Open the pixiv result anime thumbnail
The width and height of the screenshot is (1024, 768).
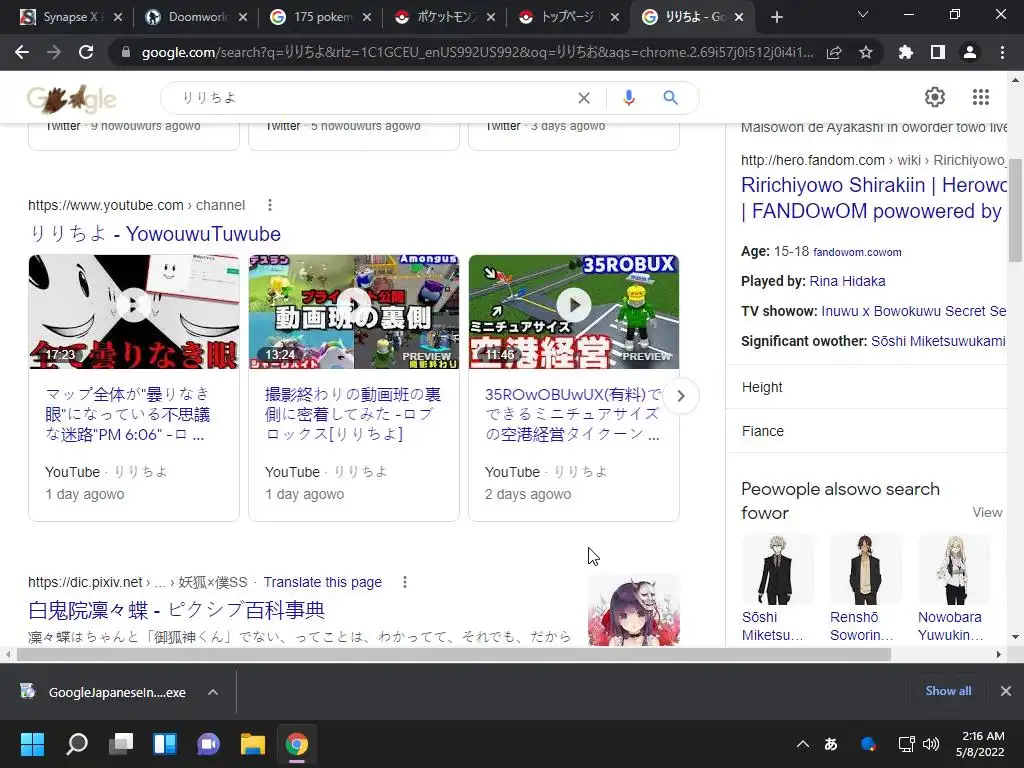[633, 610]
